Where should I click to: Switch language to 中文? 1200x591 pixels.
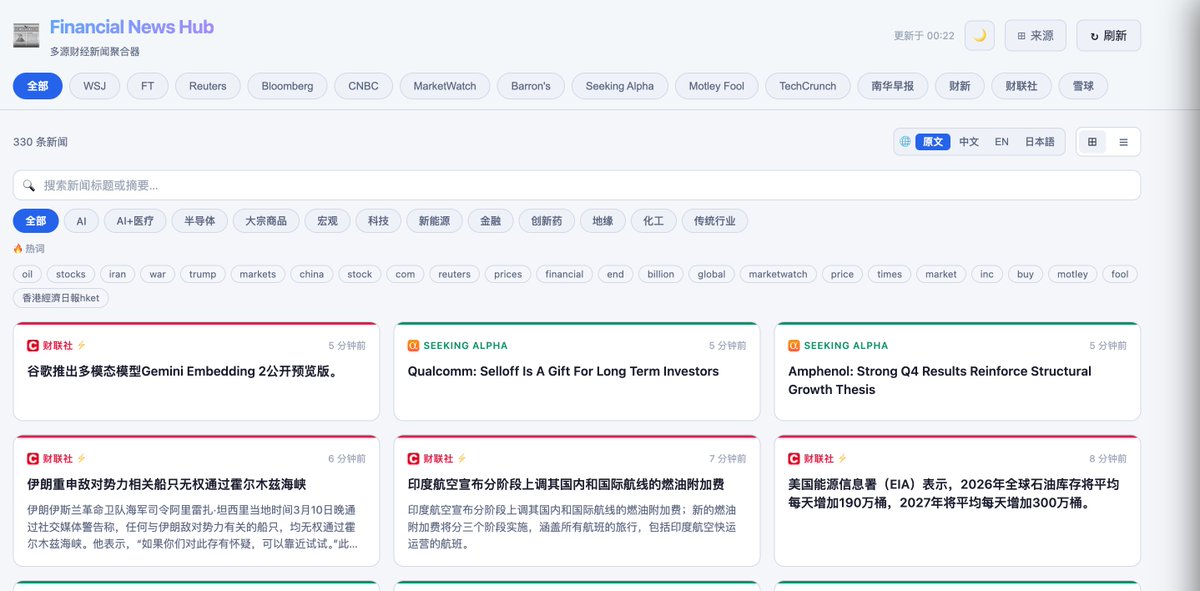coord(969,142)
